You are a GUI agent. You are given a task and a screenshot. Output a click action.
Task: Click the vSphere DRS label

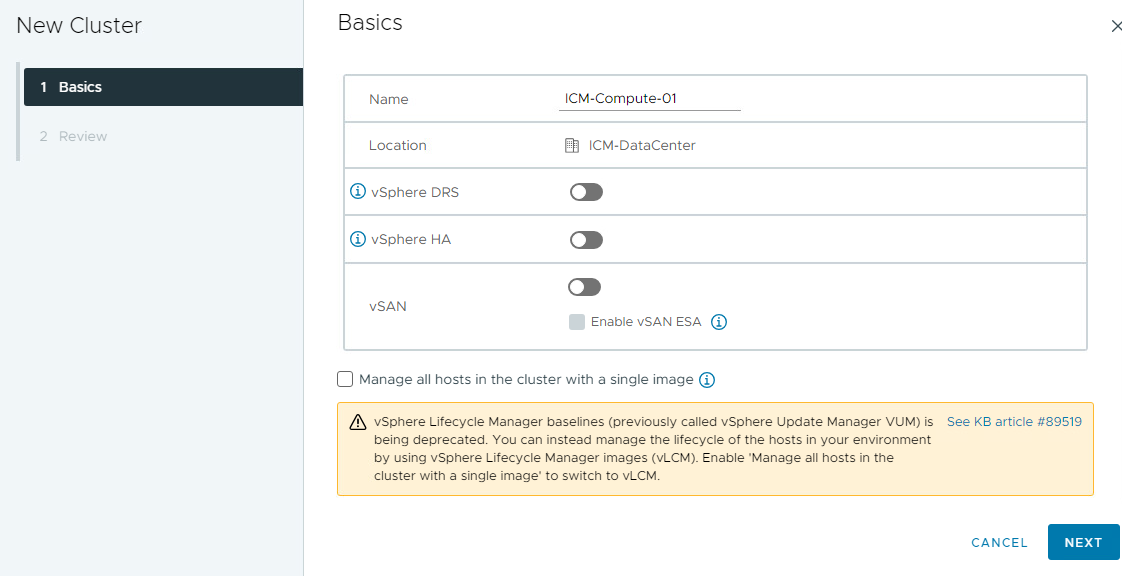[x=415, y=192]
